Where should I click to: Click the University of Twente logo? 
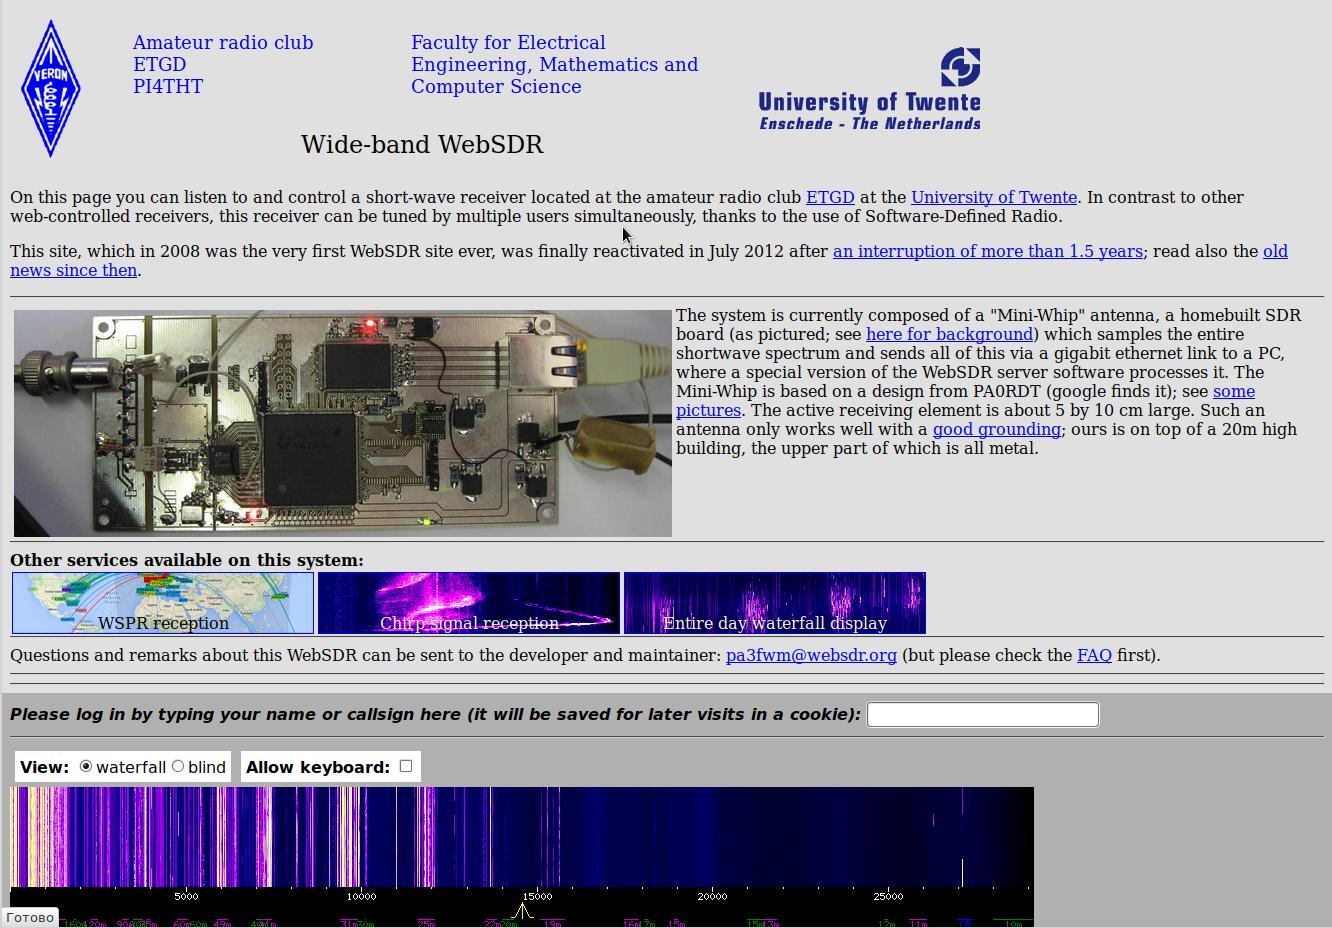pyautogui.click(x=869, y=89)
